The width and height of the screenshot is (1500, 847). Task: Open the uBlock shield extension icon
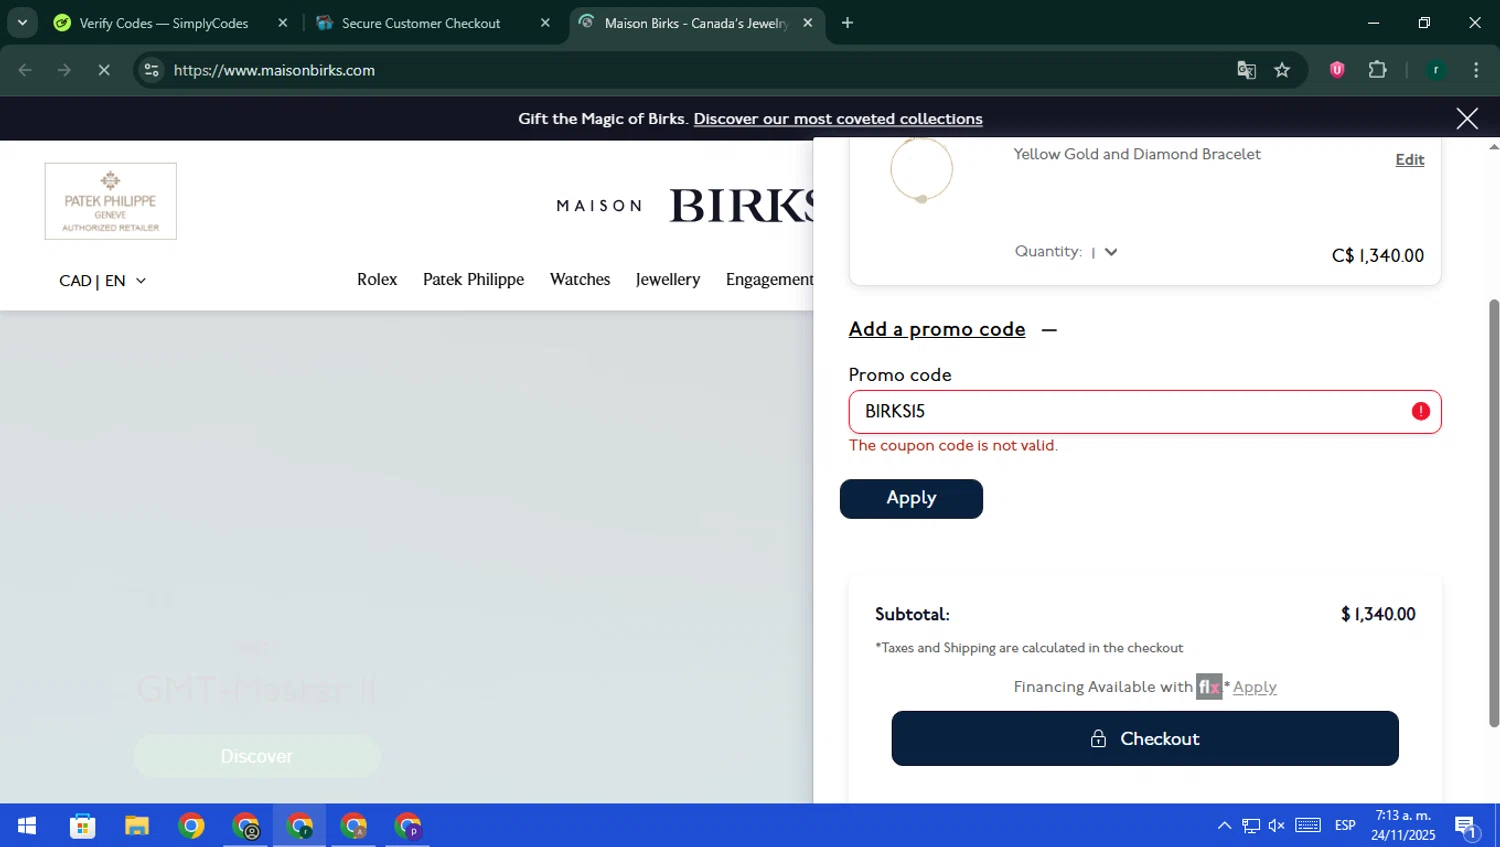[1337, 70]
